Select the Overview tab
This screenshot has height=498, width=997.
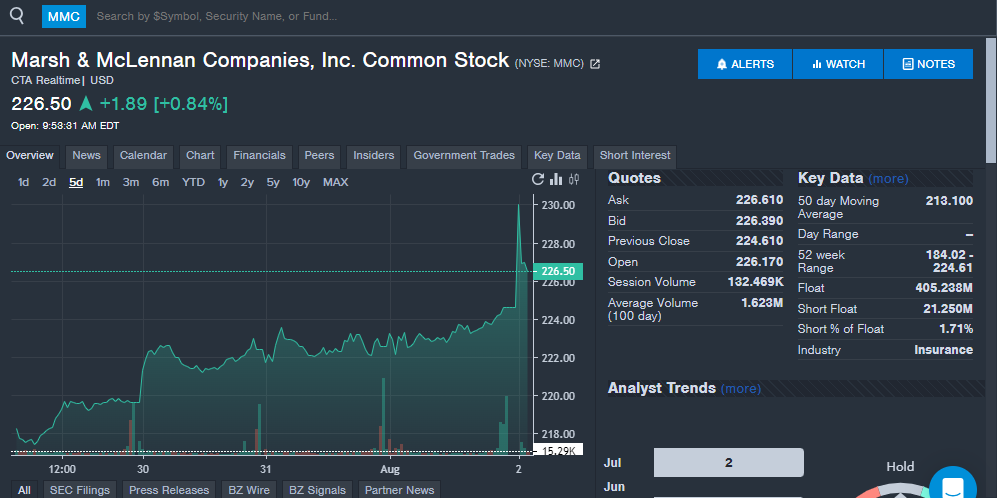pos(30,156)
